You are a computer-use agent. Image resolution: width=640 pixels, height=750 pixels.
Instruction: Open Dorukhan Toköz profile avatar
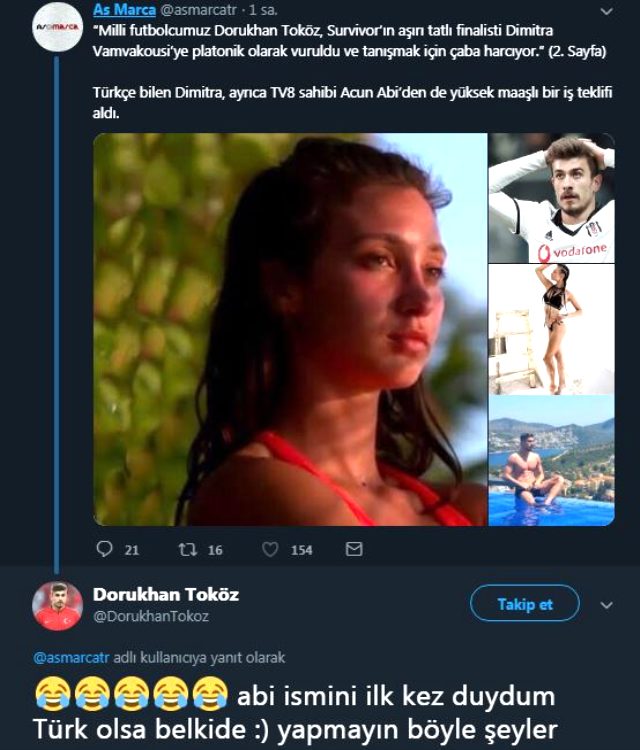(x=57, y=605)
